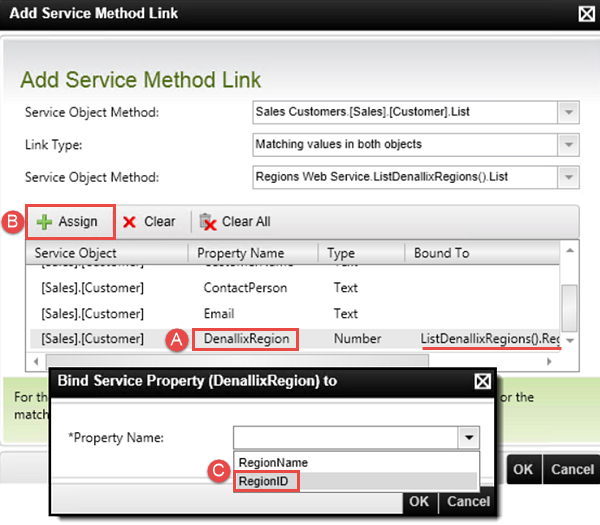Click the Type column header
600x525 pixels.
(361, 253)
